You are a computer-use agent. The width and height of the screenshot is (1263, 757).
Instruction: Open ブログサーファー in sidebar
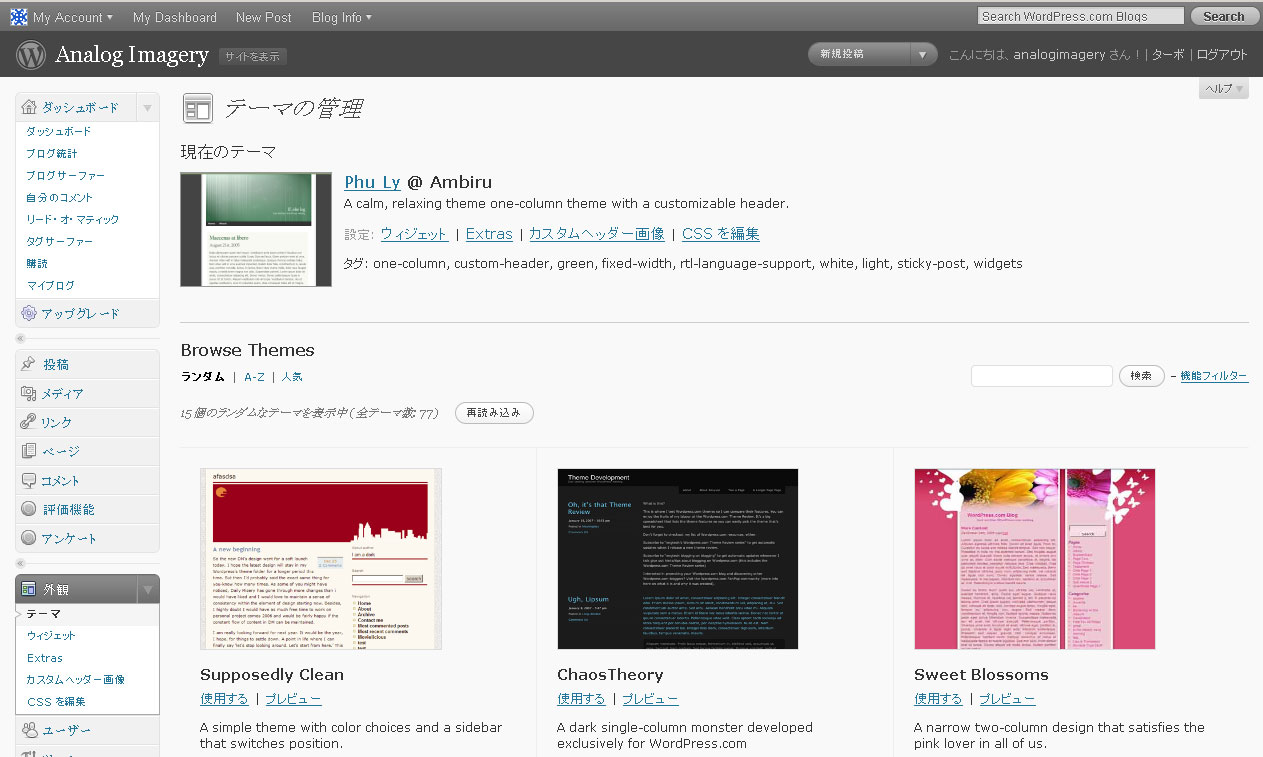click(x=65, y=175)
